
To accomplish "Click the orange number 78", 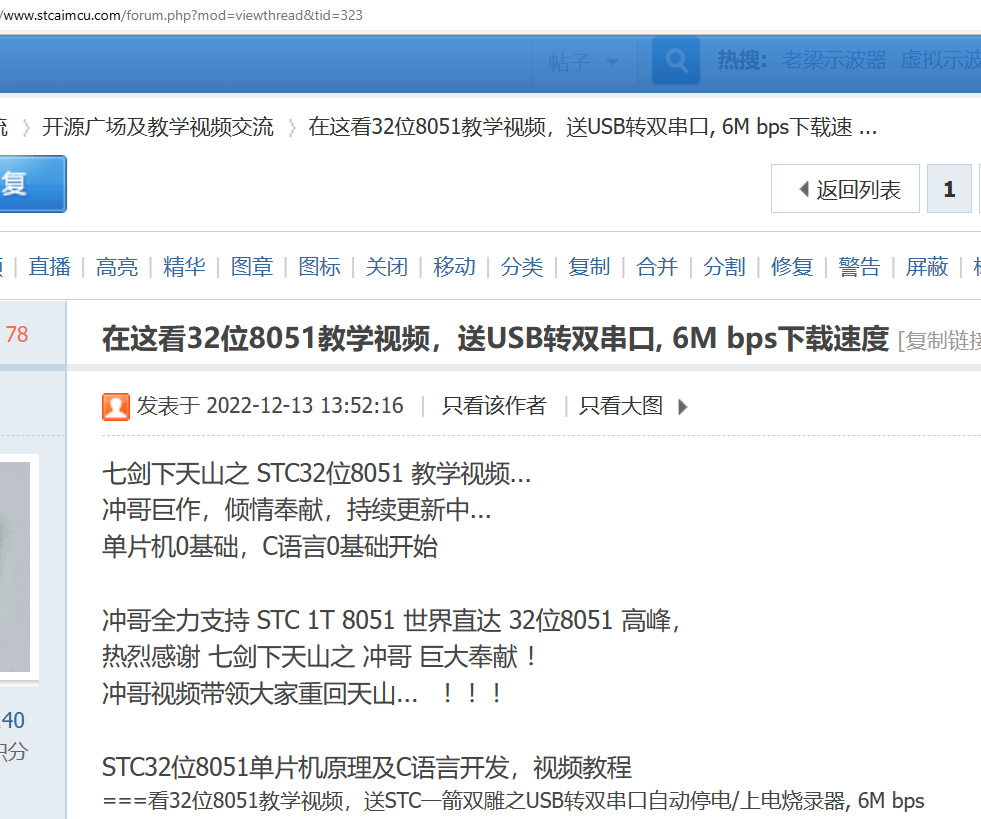I will coord(17,334).
